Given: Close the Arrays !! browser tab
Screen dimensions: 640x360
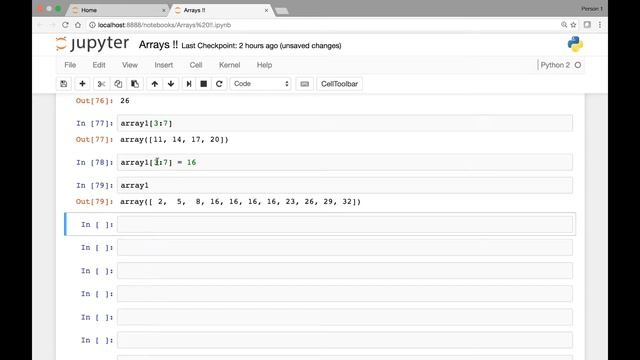Looking at the screenshot, I should tap(266, 10).
